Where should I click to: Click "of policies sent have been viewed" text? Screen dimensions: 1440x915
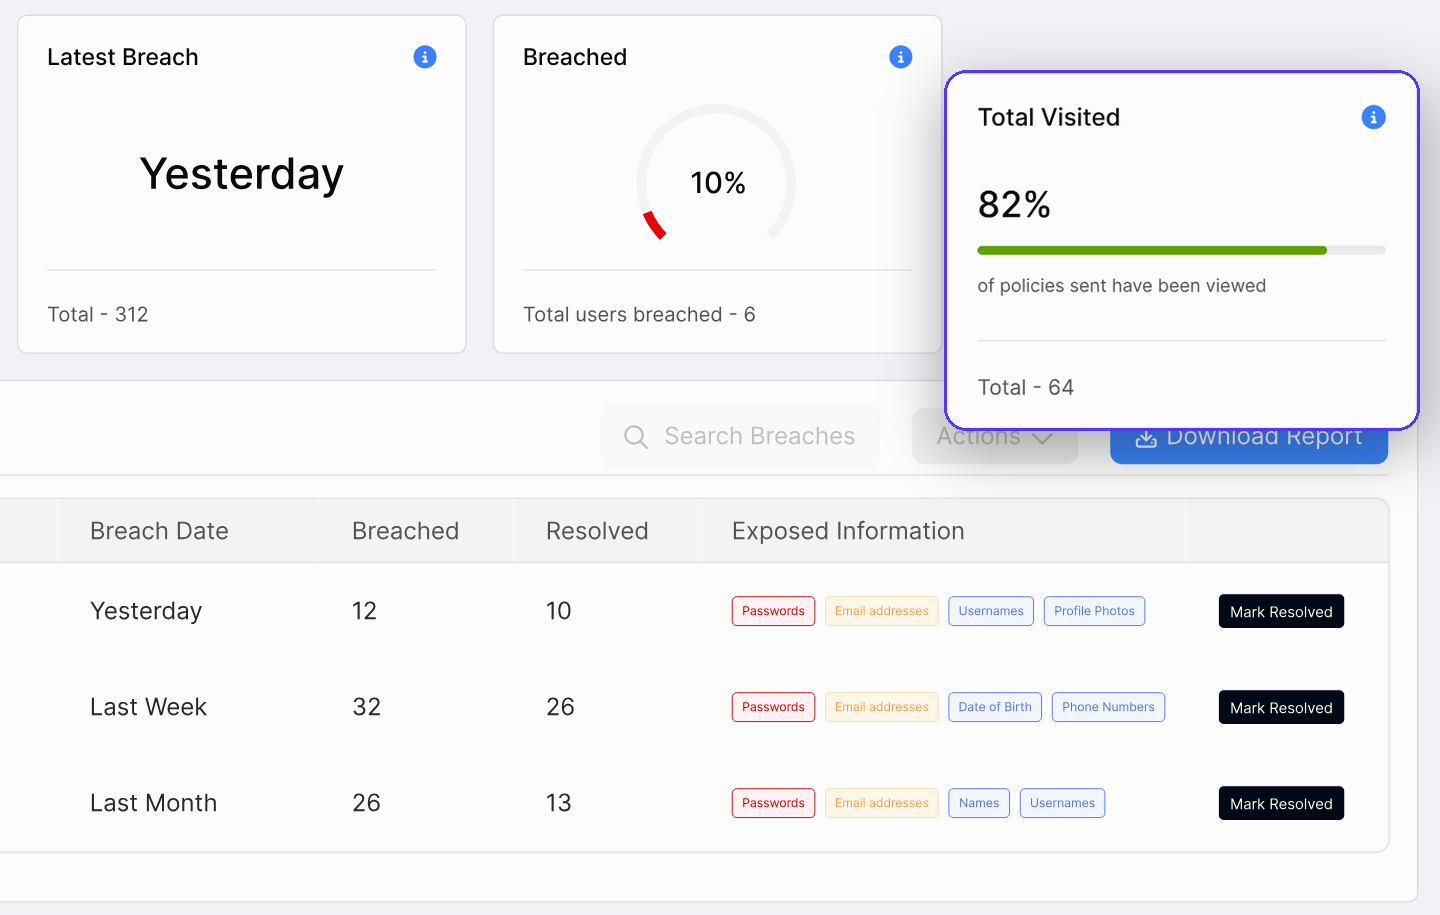[x=1122, y=286]
